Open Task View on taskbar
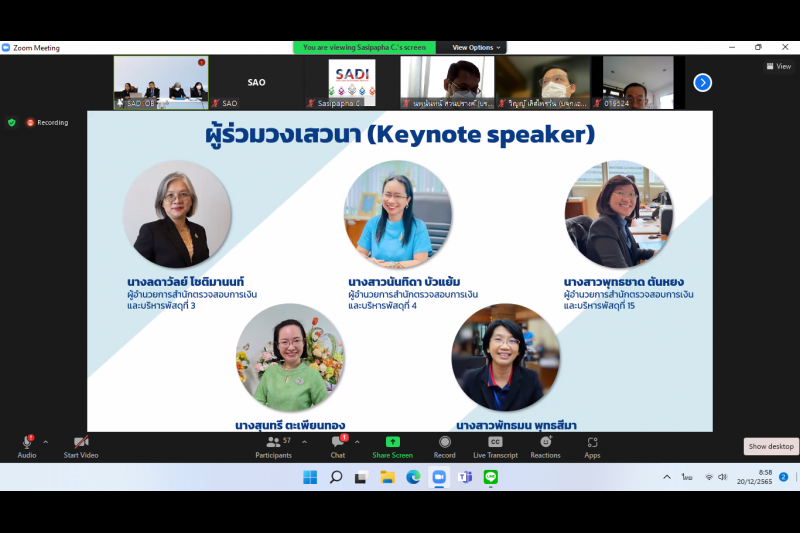 [361, 477]
